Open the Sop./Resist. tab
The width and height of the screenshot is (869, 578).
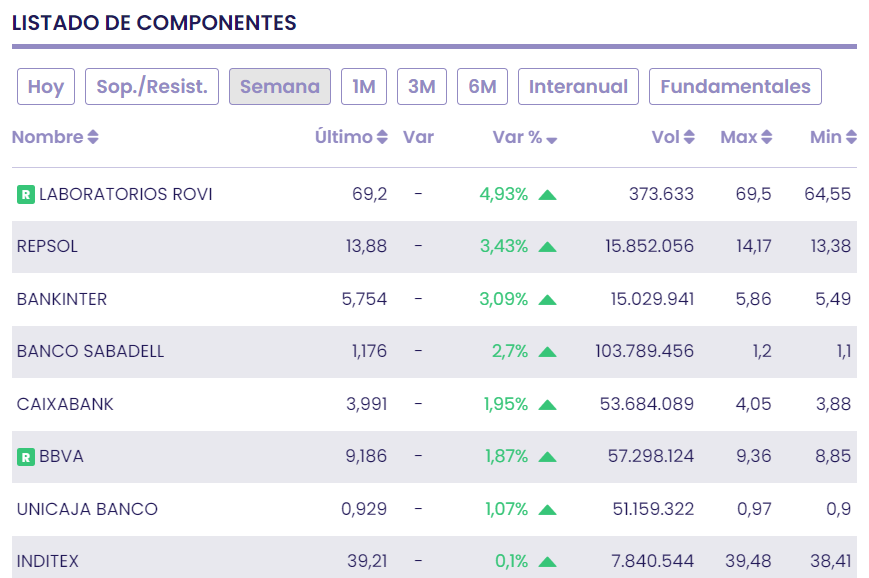(x=152, y=87)
